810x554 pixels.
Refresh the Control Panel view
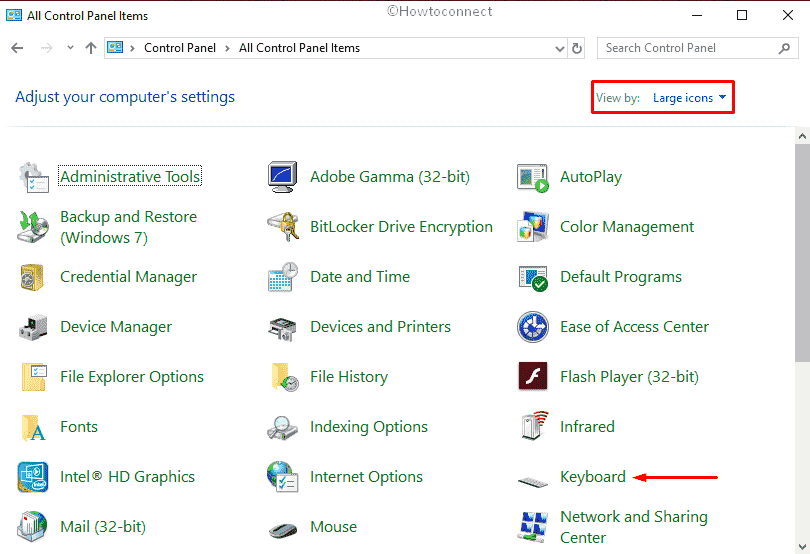(577, 49)
